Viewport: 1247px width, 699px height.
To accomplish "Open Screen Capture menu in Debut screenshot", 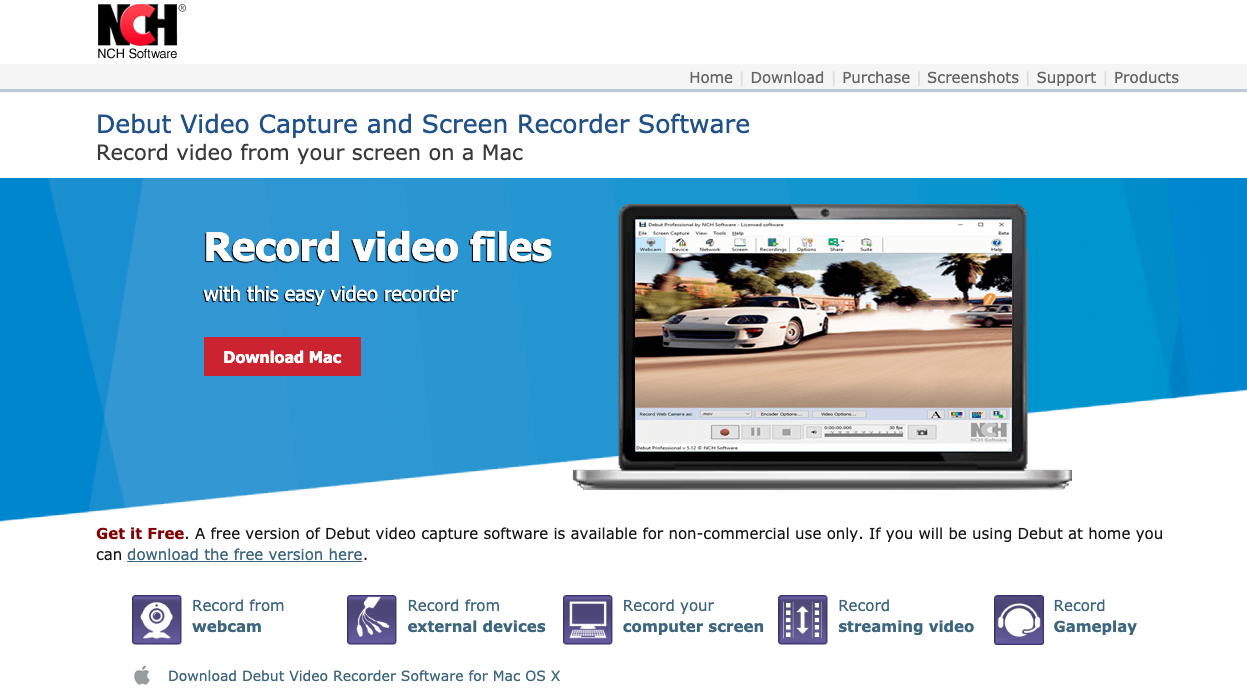I will (x=671, y=233).
